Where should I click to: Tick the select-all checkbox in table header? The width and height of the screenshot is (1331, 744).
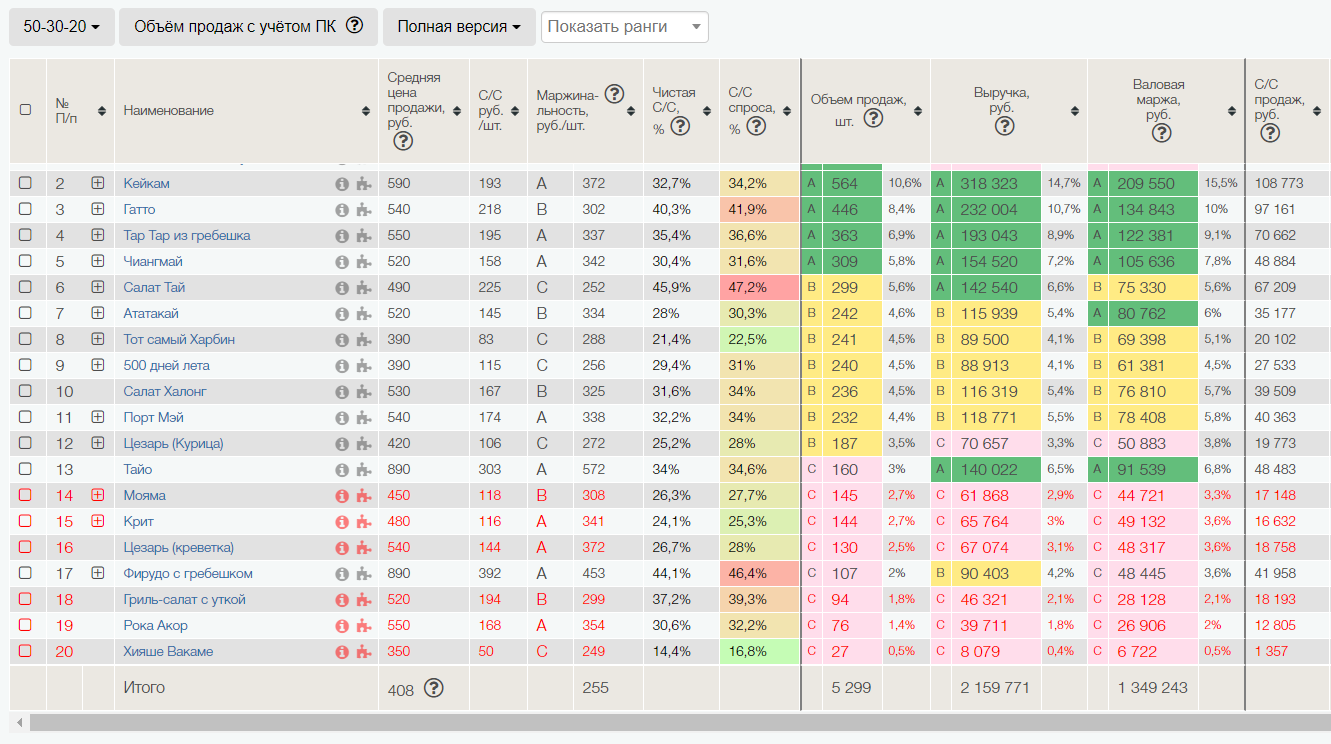(x=26, y=110)
